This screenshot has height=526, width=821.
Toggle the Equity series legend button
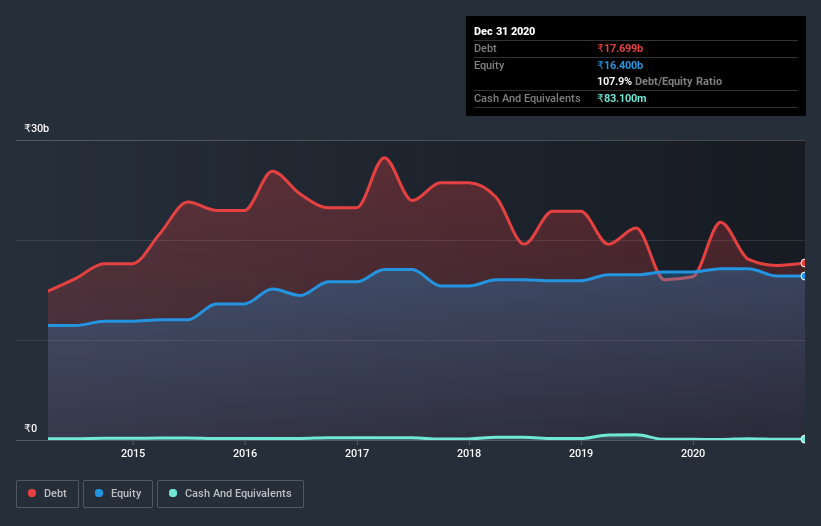coord(118,494)
